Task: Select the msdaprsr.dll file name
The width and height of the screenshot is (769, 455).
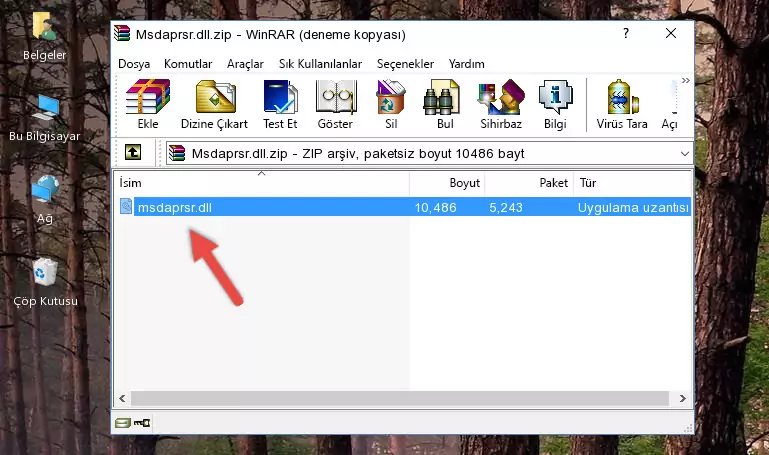Action: pos(175,207)
